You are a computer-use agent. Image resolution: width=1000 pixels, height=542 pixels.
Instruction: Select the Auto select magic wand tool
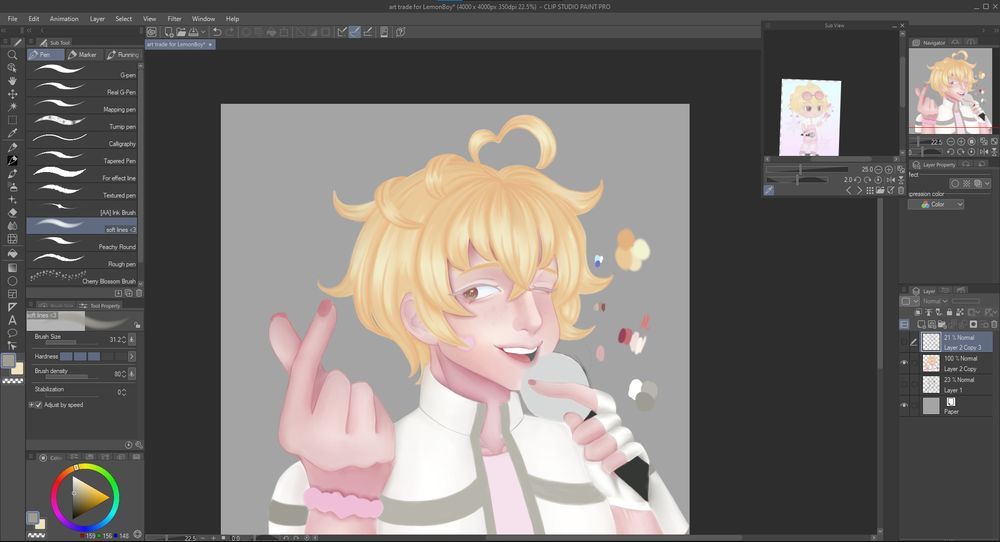click(x=12, y=106)
